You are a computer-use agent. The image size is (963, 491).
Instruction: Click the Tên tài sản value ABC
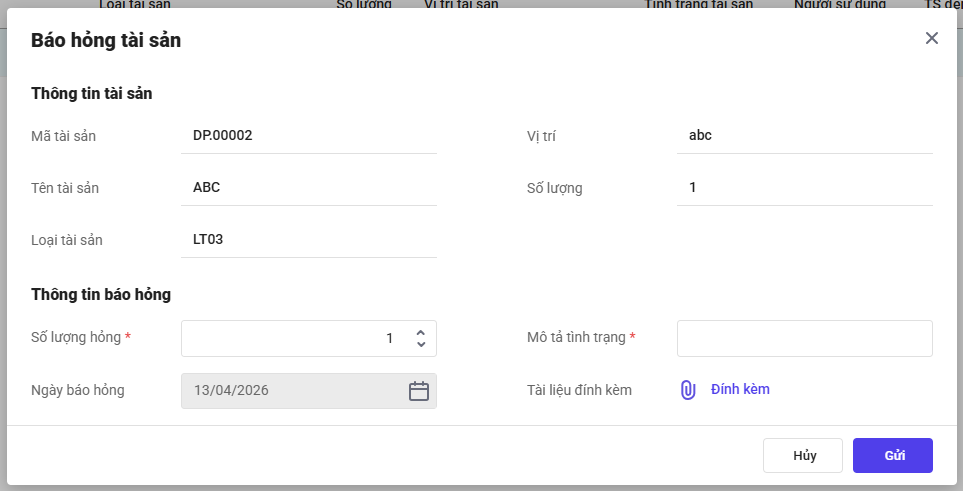pos(207,187)
